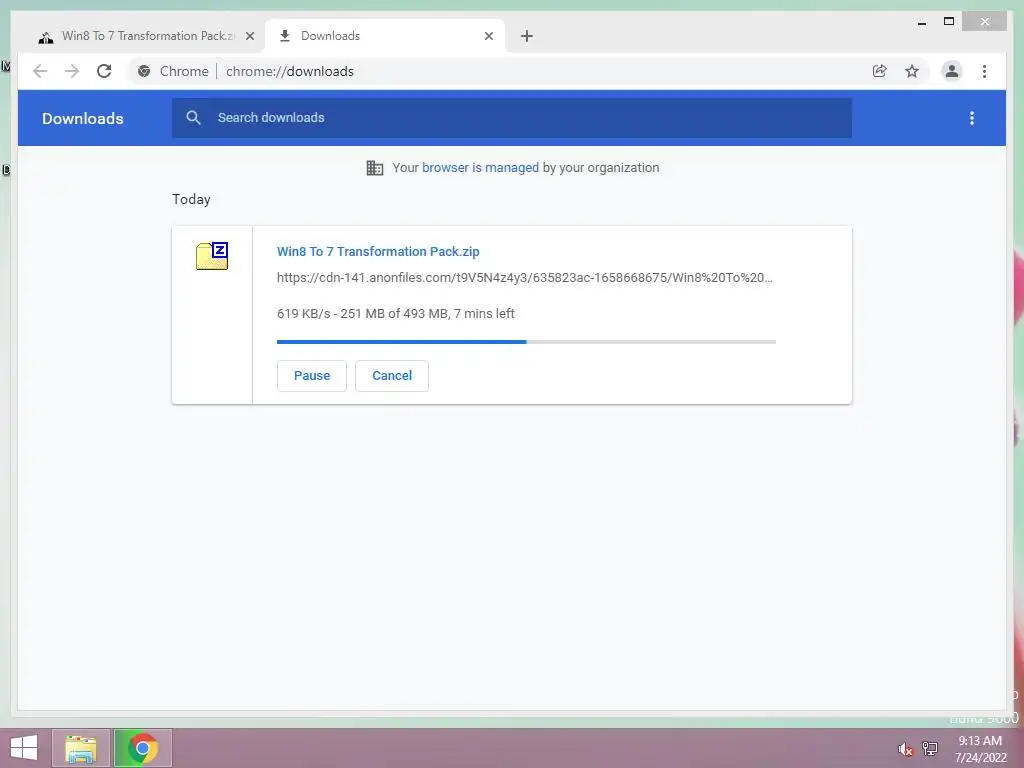Close the Chrome window
This screenshot has width=1024, height=768.
point(985,22)
